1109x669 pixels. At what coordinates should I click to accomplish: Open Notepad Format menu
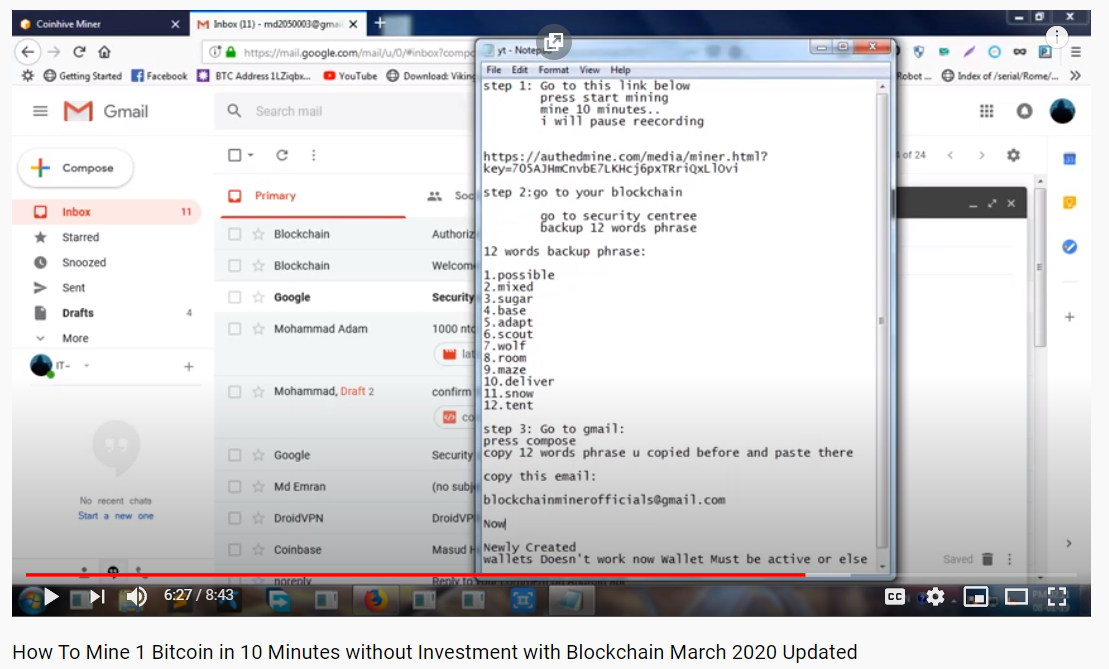[553, 70]
